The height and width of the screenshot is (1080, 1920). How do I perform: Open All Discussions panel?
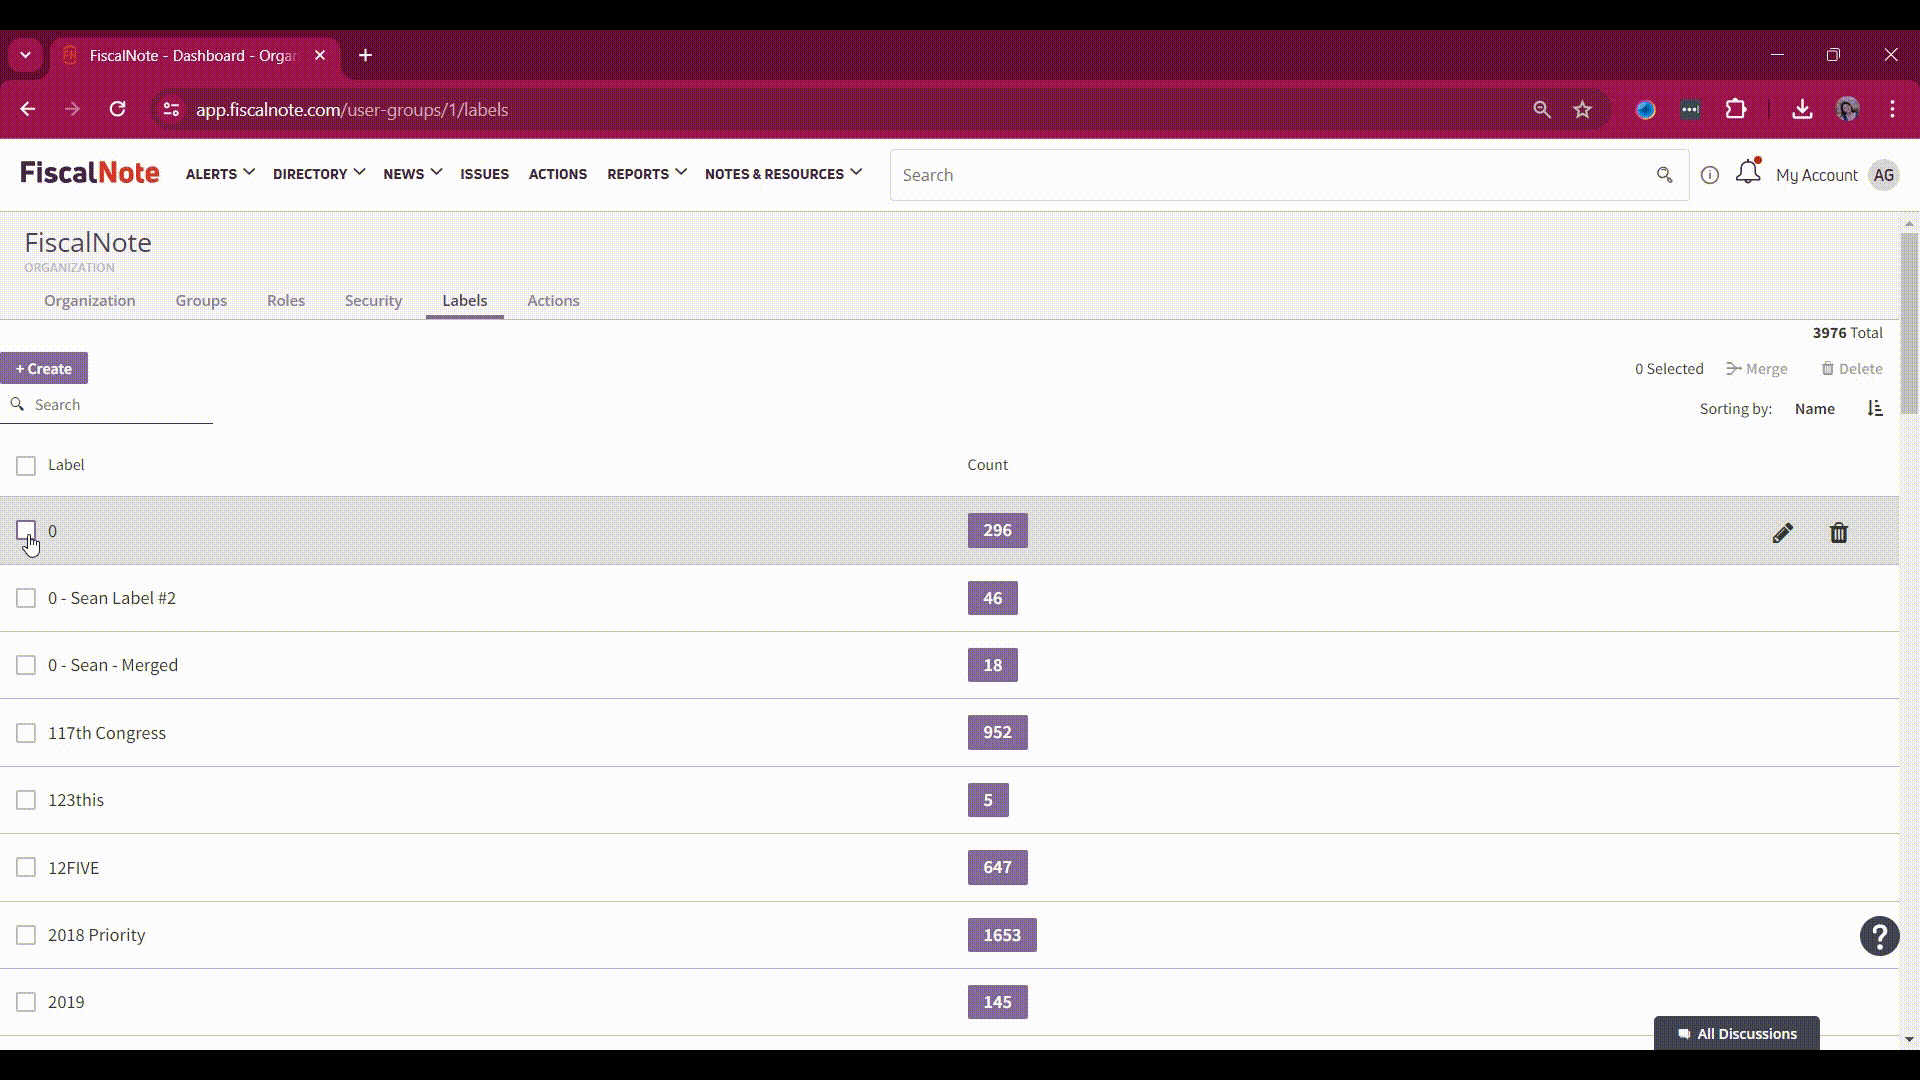tap(1736, 1033)
